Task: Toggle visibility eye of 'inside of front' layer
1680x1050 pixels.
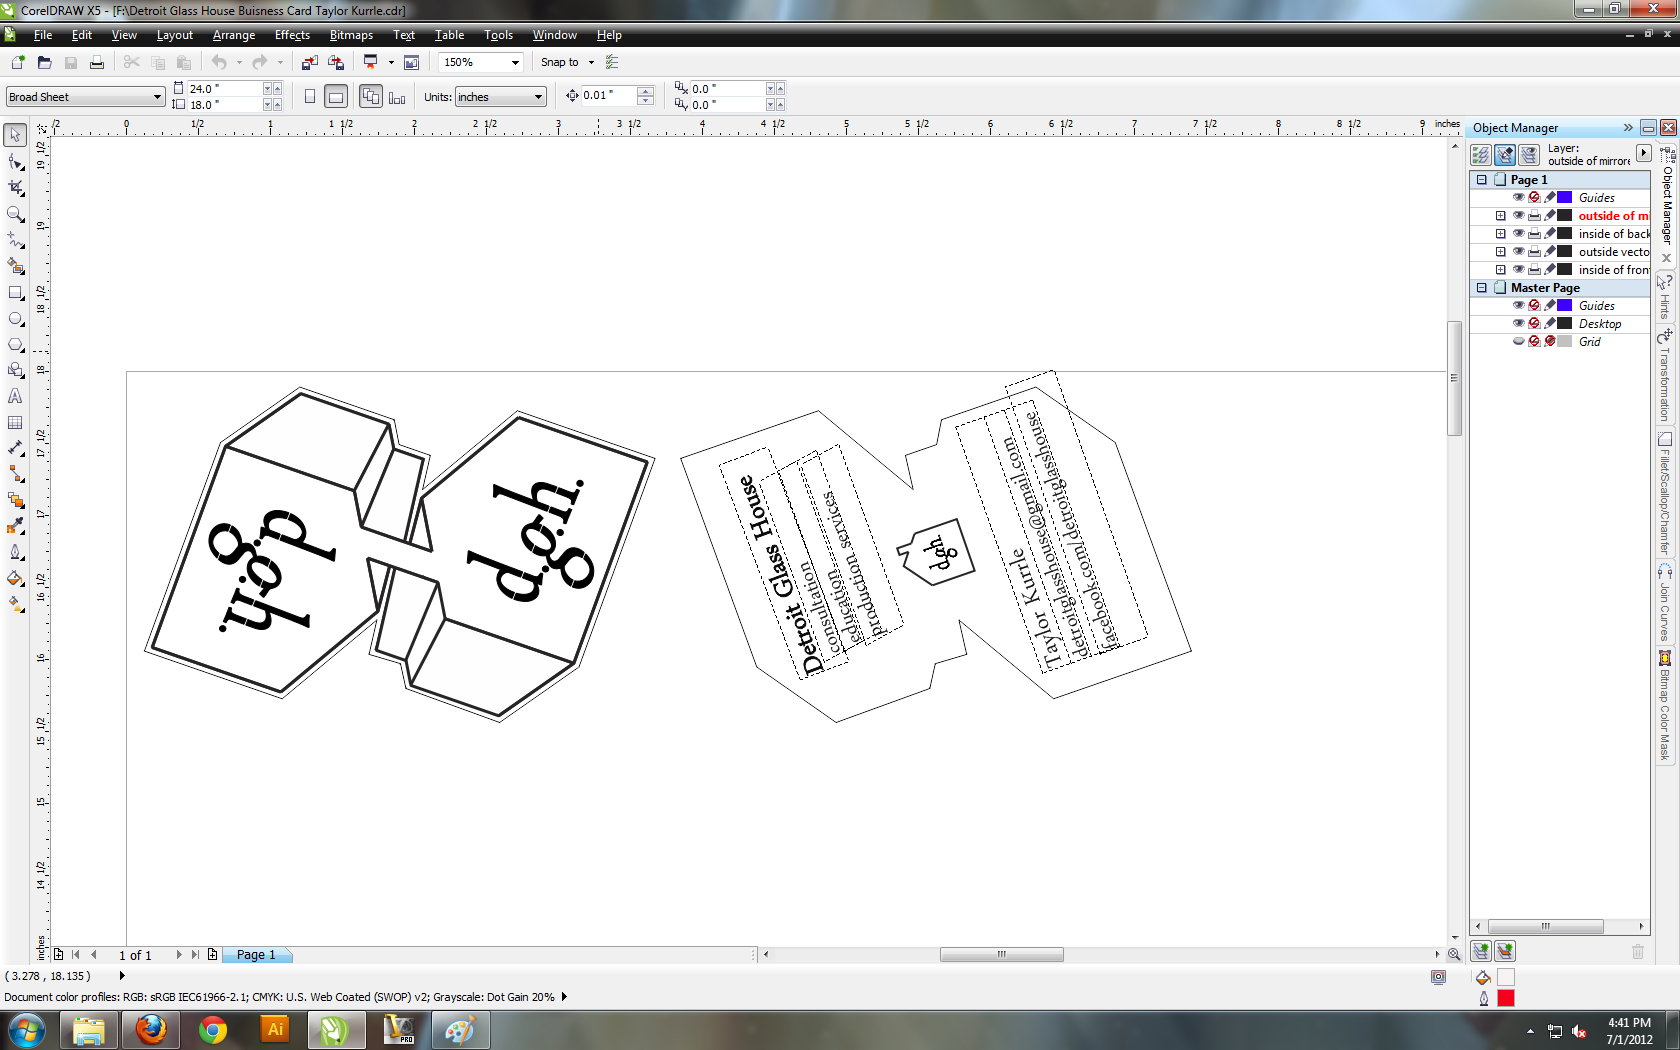Action: pos(1518,270)
